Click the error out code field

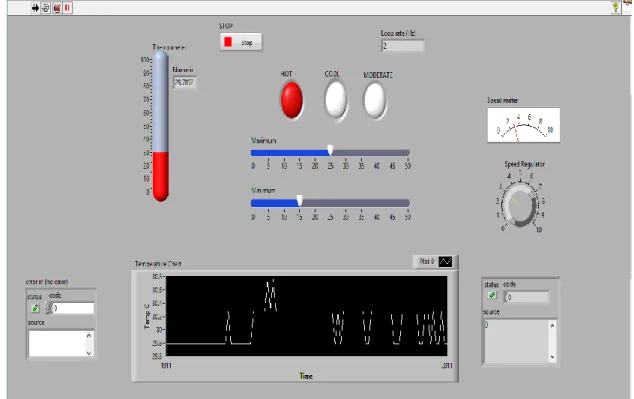coord(526,297)
